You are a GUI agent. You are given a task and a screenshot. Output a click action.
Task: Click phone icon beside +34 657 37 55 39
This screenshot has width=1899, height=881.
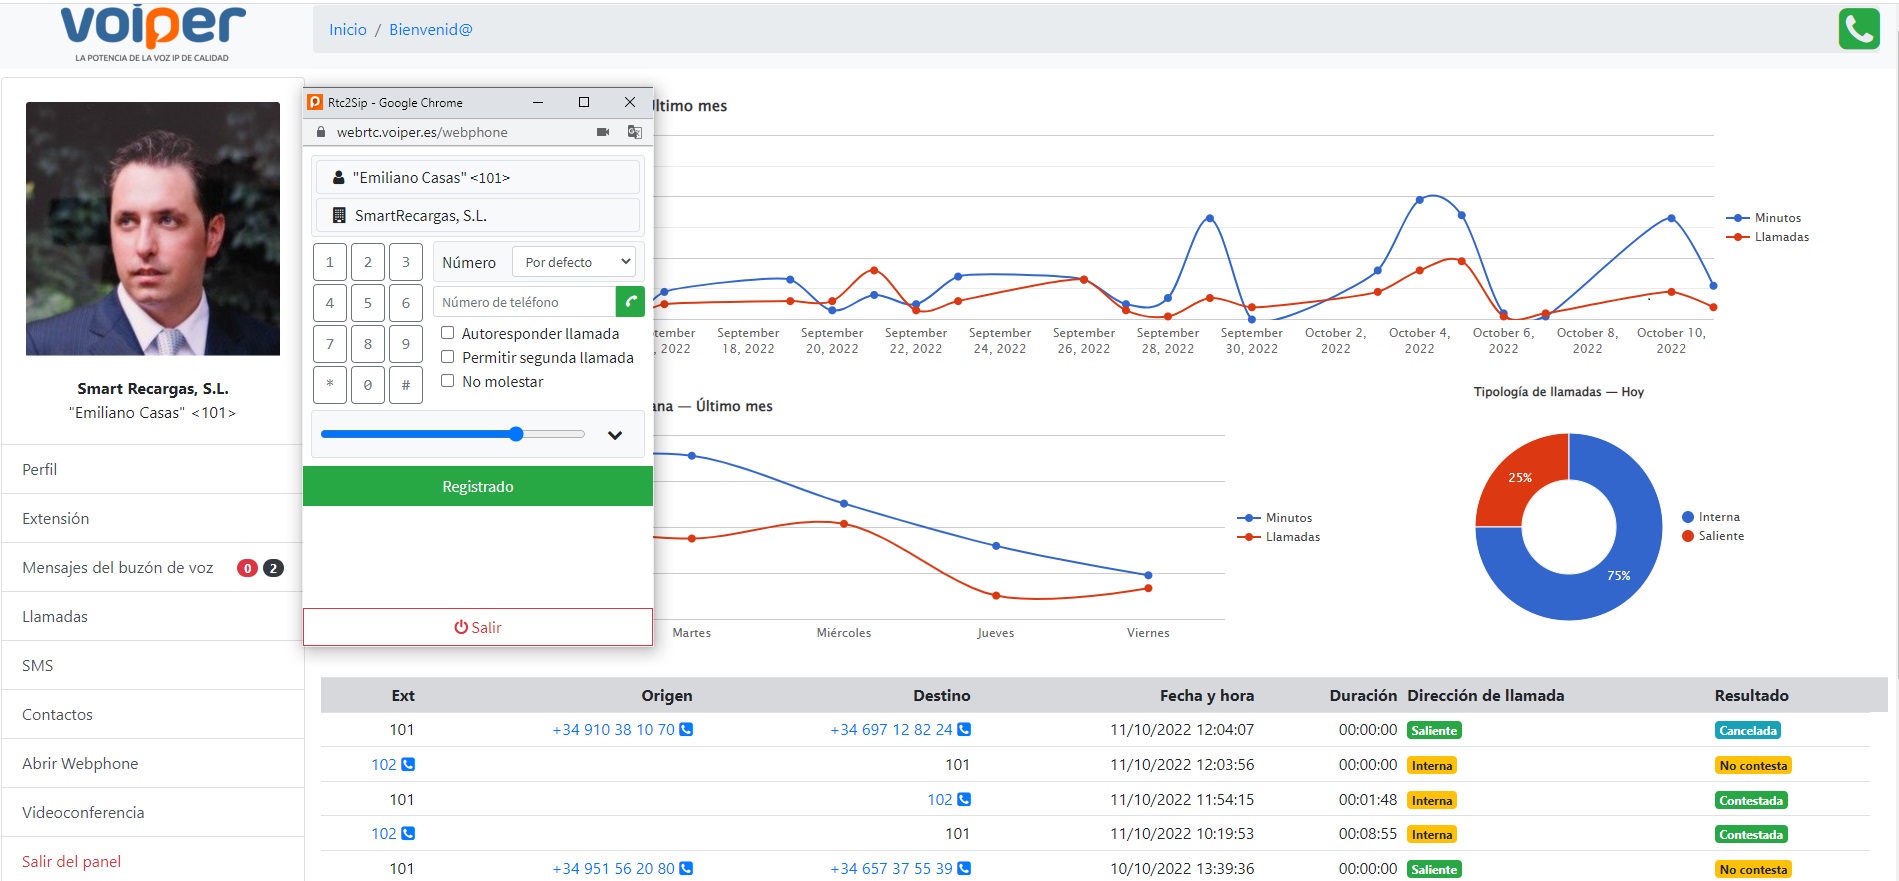964,869
